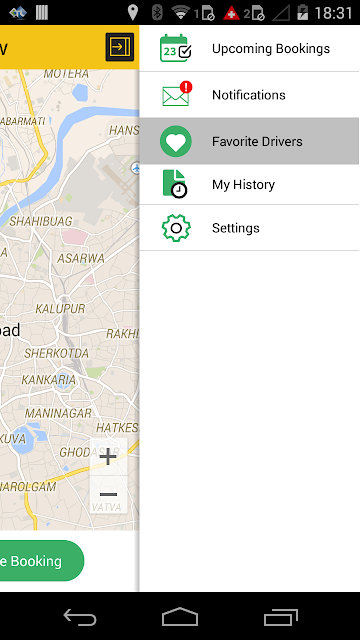Select Favorite Drivers menu entry
Viewport: 360px width, 640px height.
[249, 141]
